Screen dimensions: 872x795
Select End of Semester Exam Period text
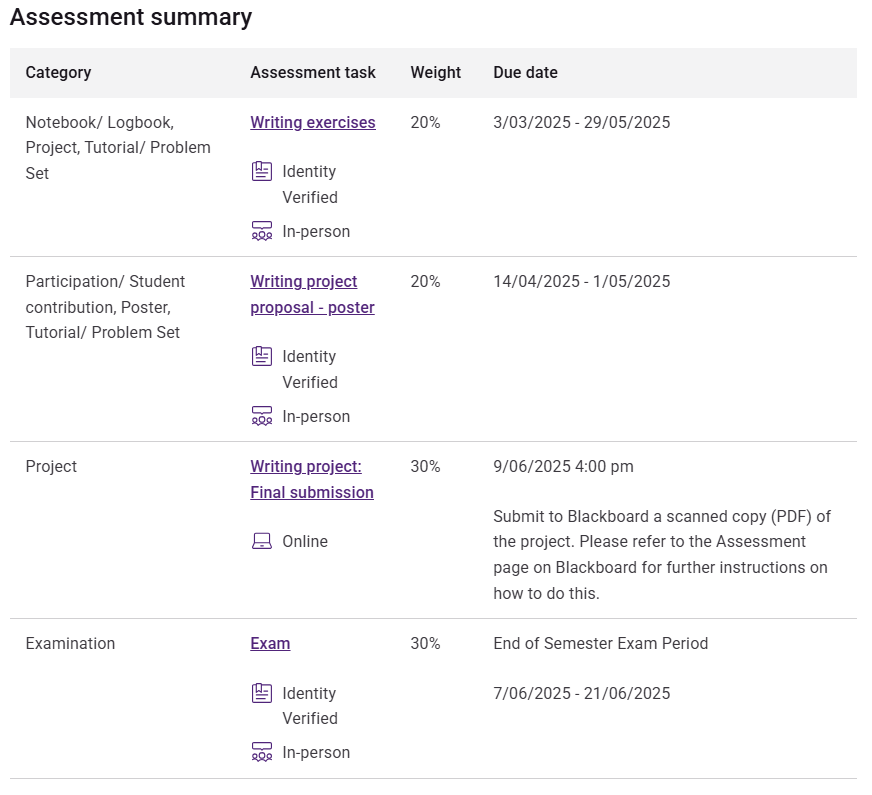coord(600,644)
